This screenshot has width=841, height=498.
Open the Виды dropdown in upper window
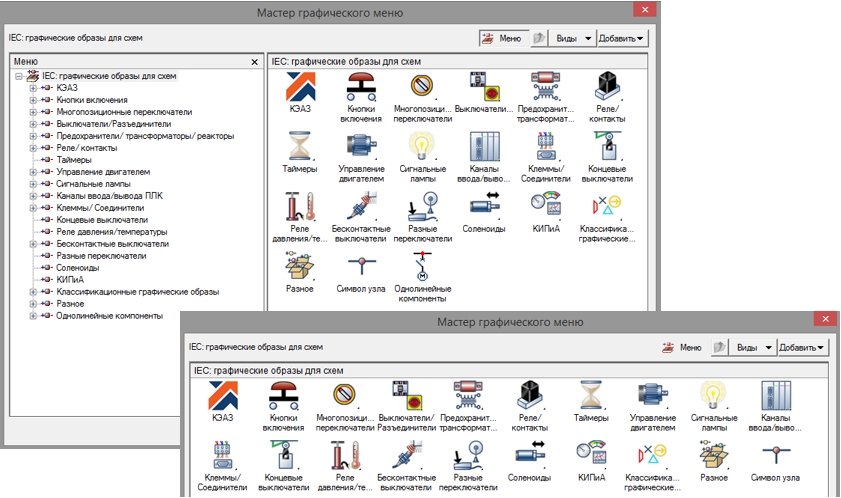[573, 38]
